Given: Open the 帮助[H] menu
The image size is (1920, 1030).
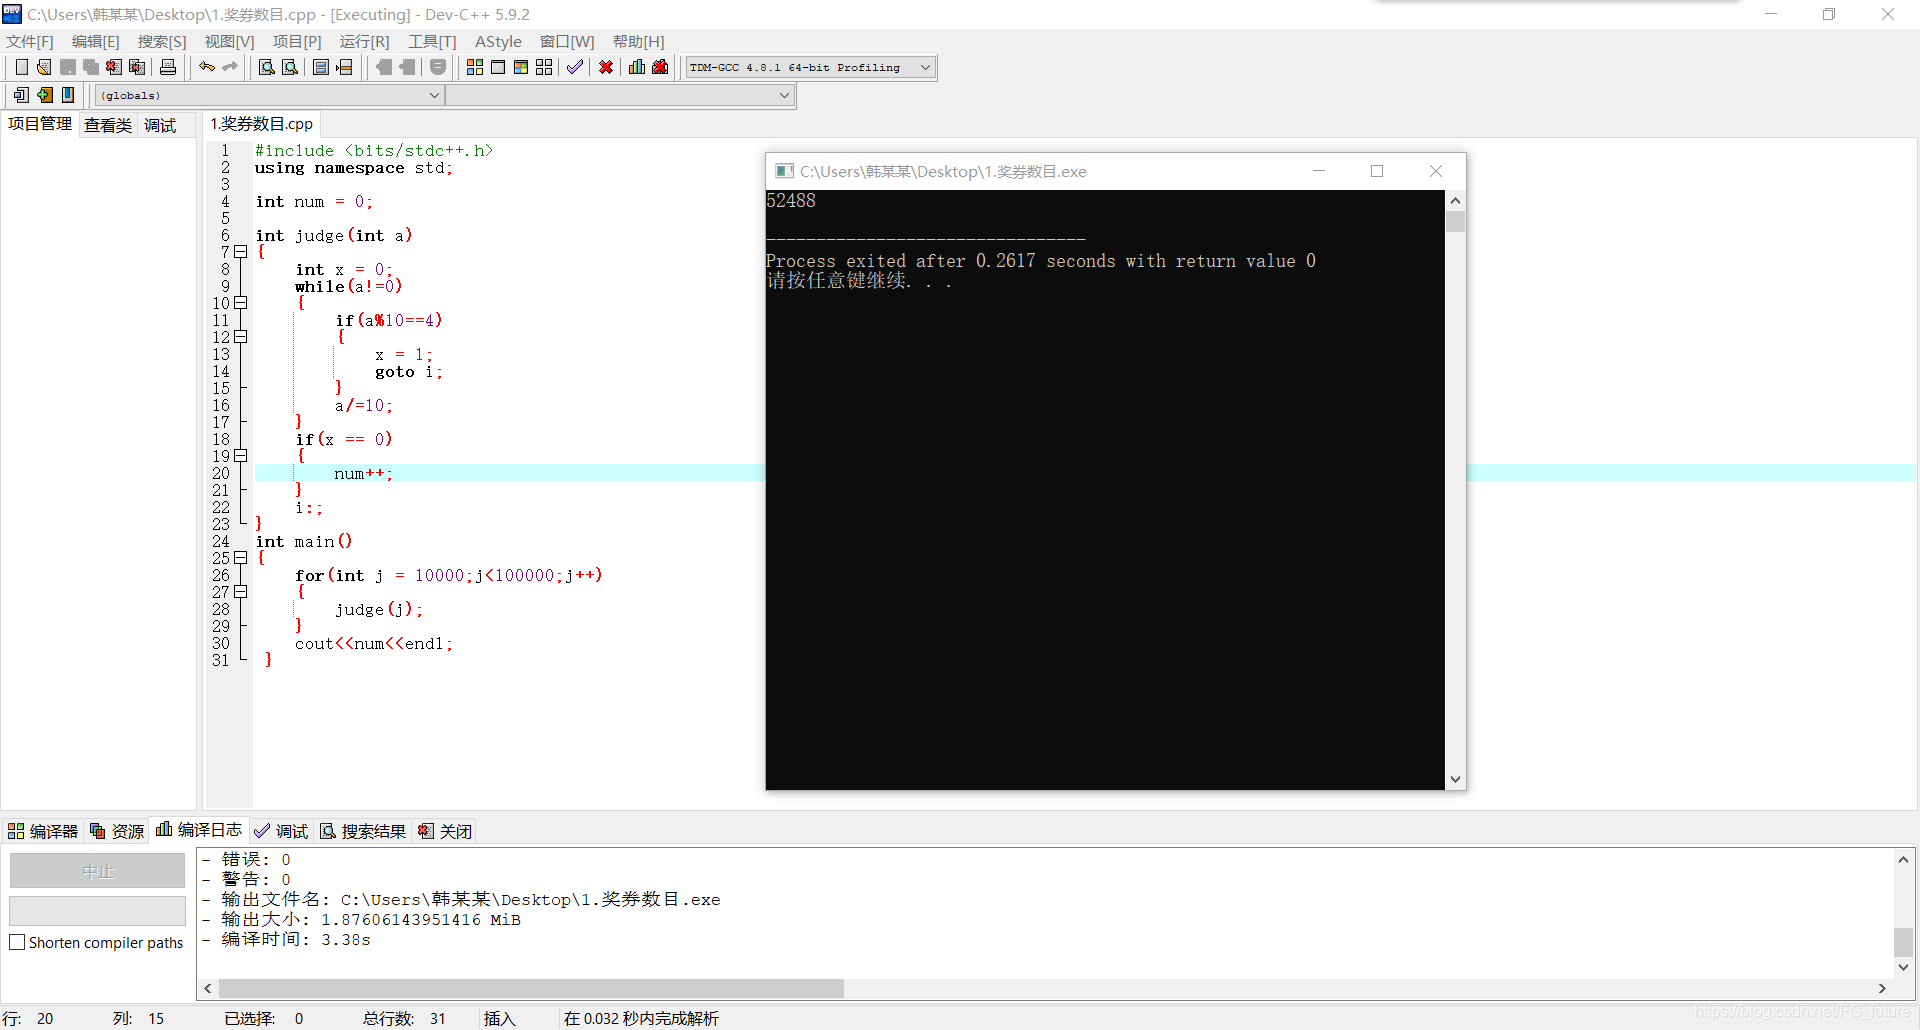Looking at the screenshot, I should 638,41.
